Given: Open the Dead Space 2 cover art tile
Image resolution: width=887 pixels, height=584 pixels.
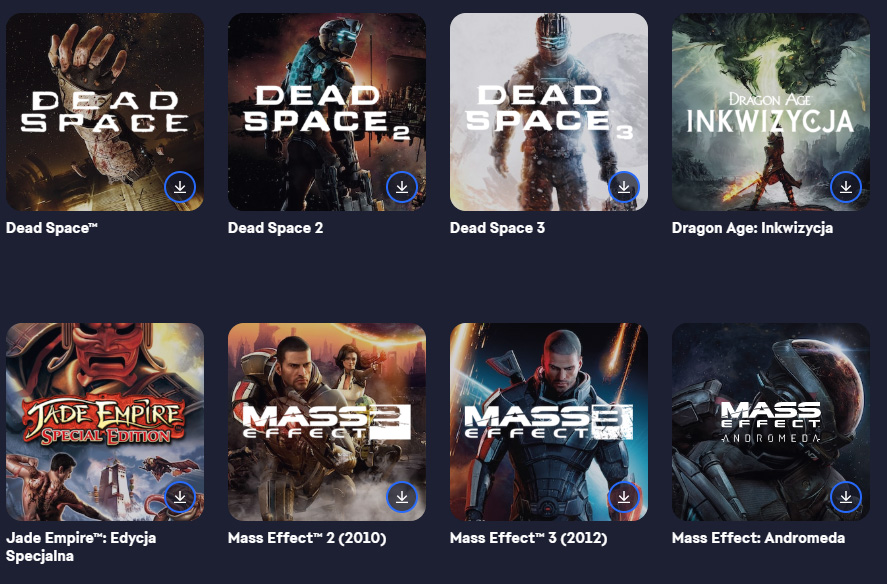Looking at the screenshot, I should pyautogui.click(x=327, y=112).
